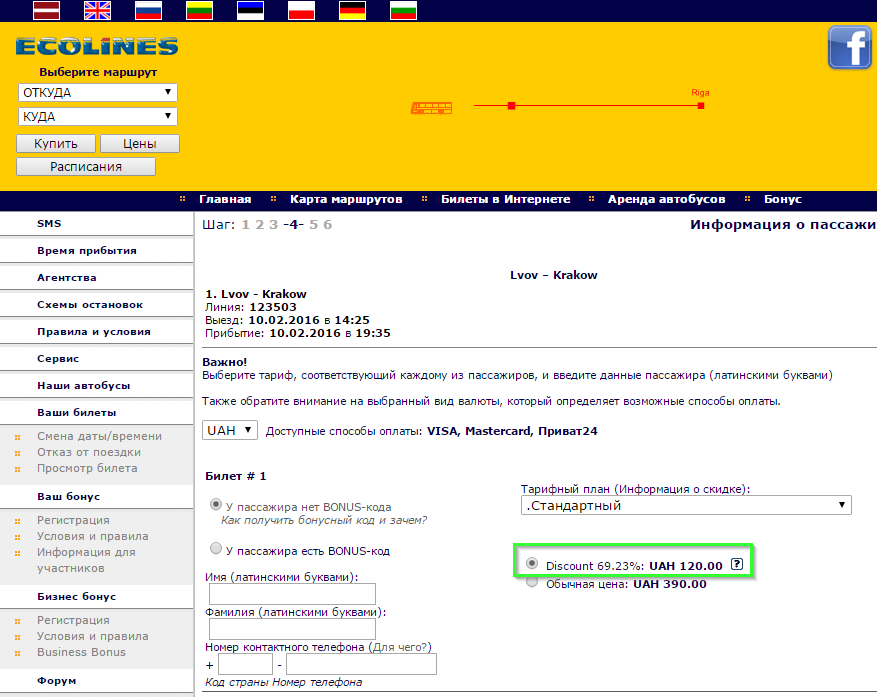Click the Купить button
Screen dimensions: 877x697
[x=56, y=144]
